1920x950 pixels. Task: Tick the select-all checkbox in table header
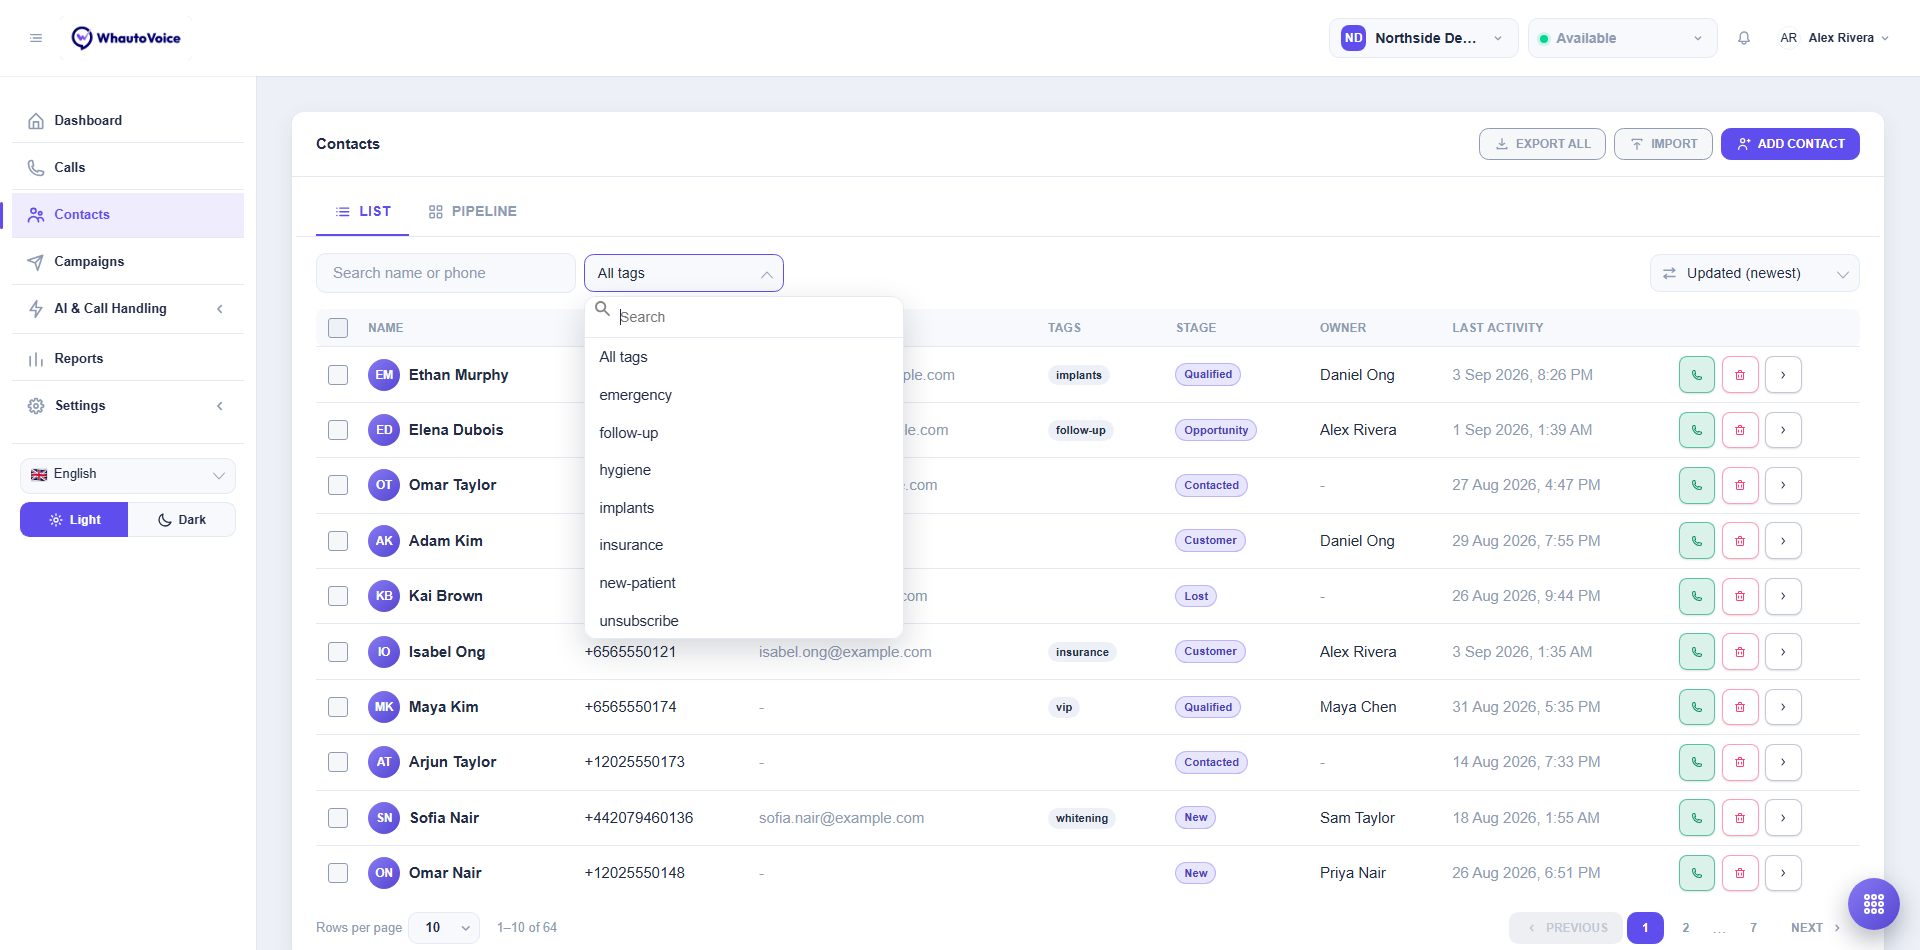point(338,328)
